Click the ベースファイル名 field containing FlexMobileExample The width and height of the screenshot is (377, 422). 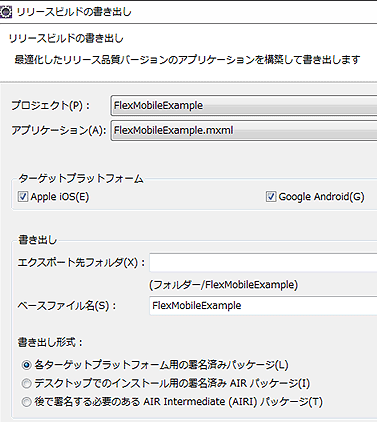263,306
